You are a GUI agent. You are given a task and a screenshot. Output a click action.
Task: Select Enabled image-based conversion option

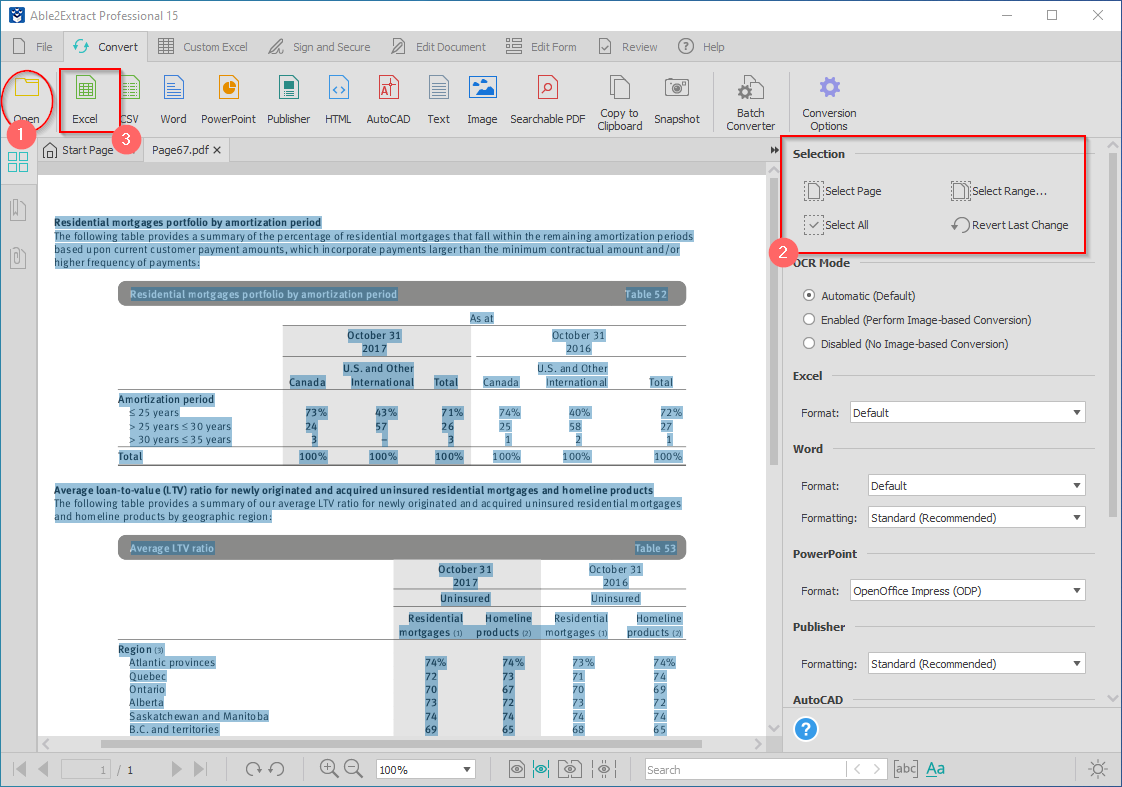[x=808, y=320]
